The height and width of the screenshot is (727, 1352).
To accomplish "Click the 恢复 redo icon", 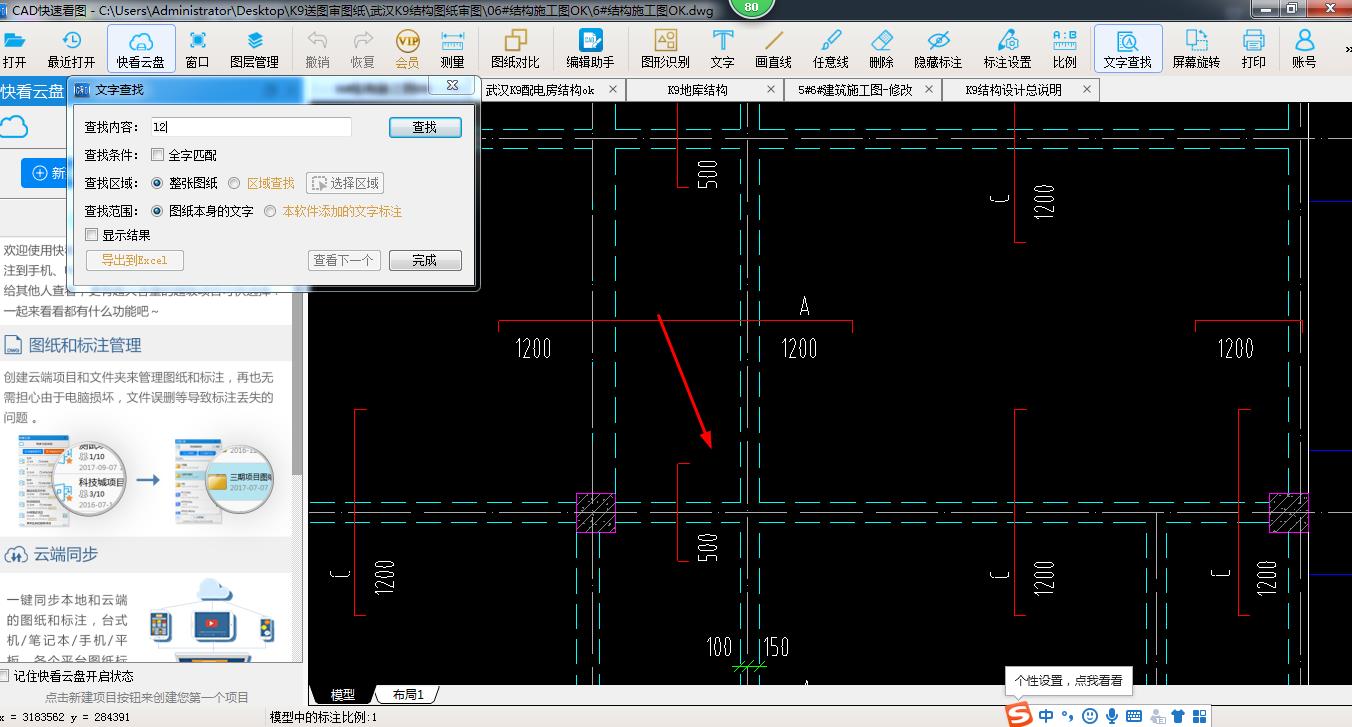I will tap(363, 49).
